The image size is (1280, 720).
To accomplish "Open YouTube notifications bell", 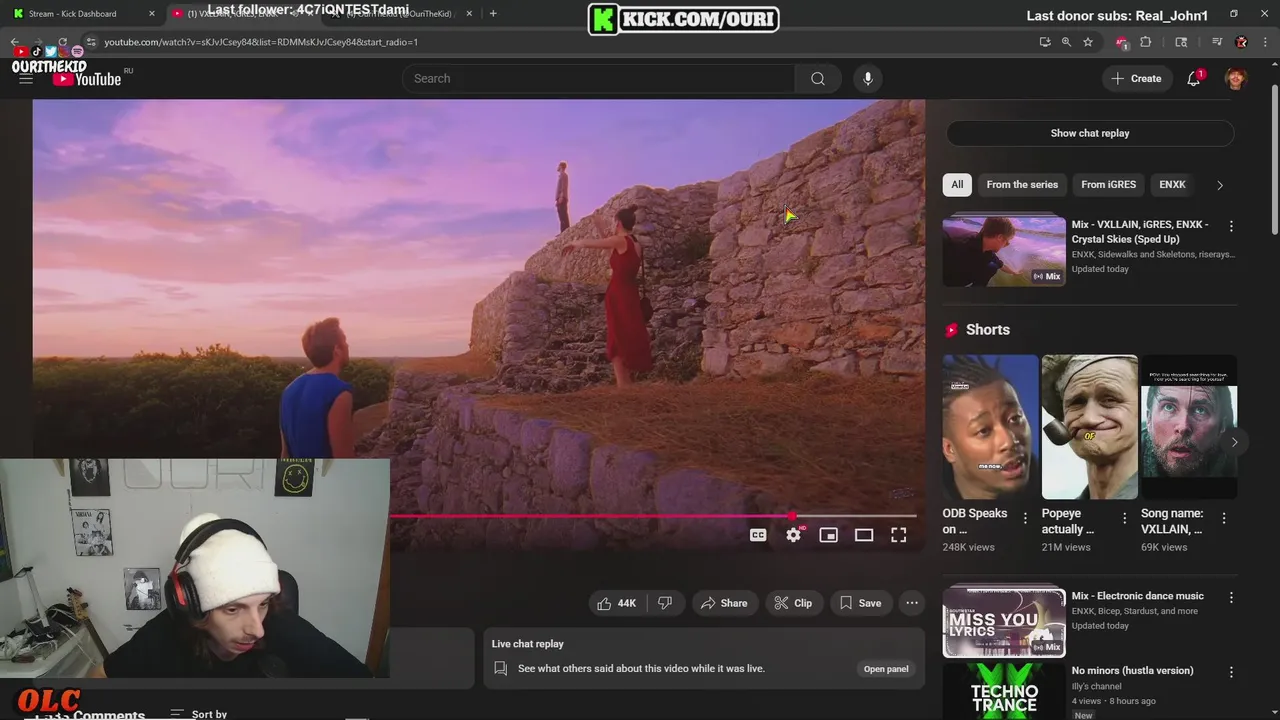I will point(1194,79).
